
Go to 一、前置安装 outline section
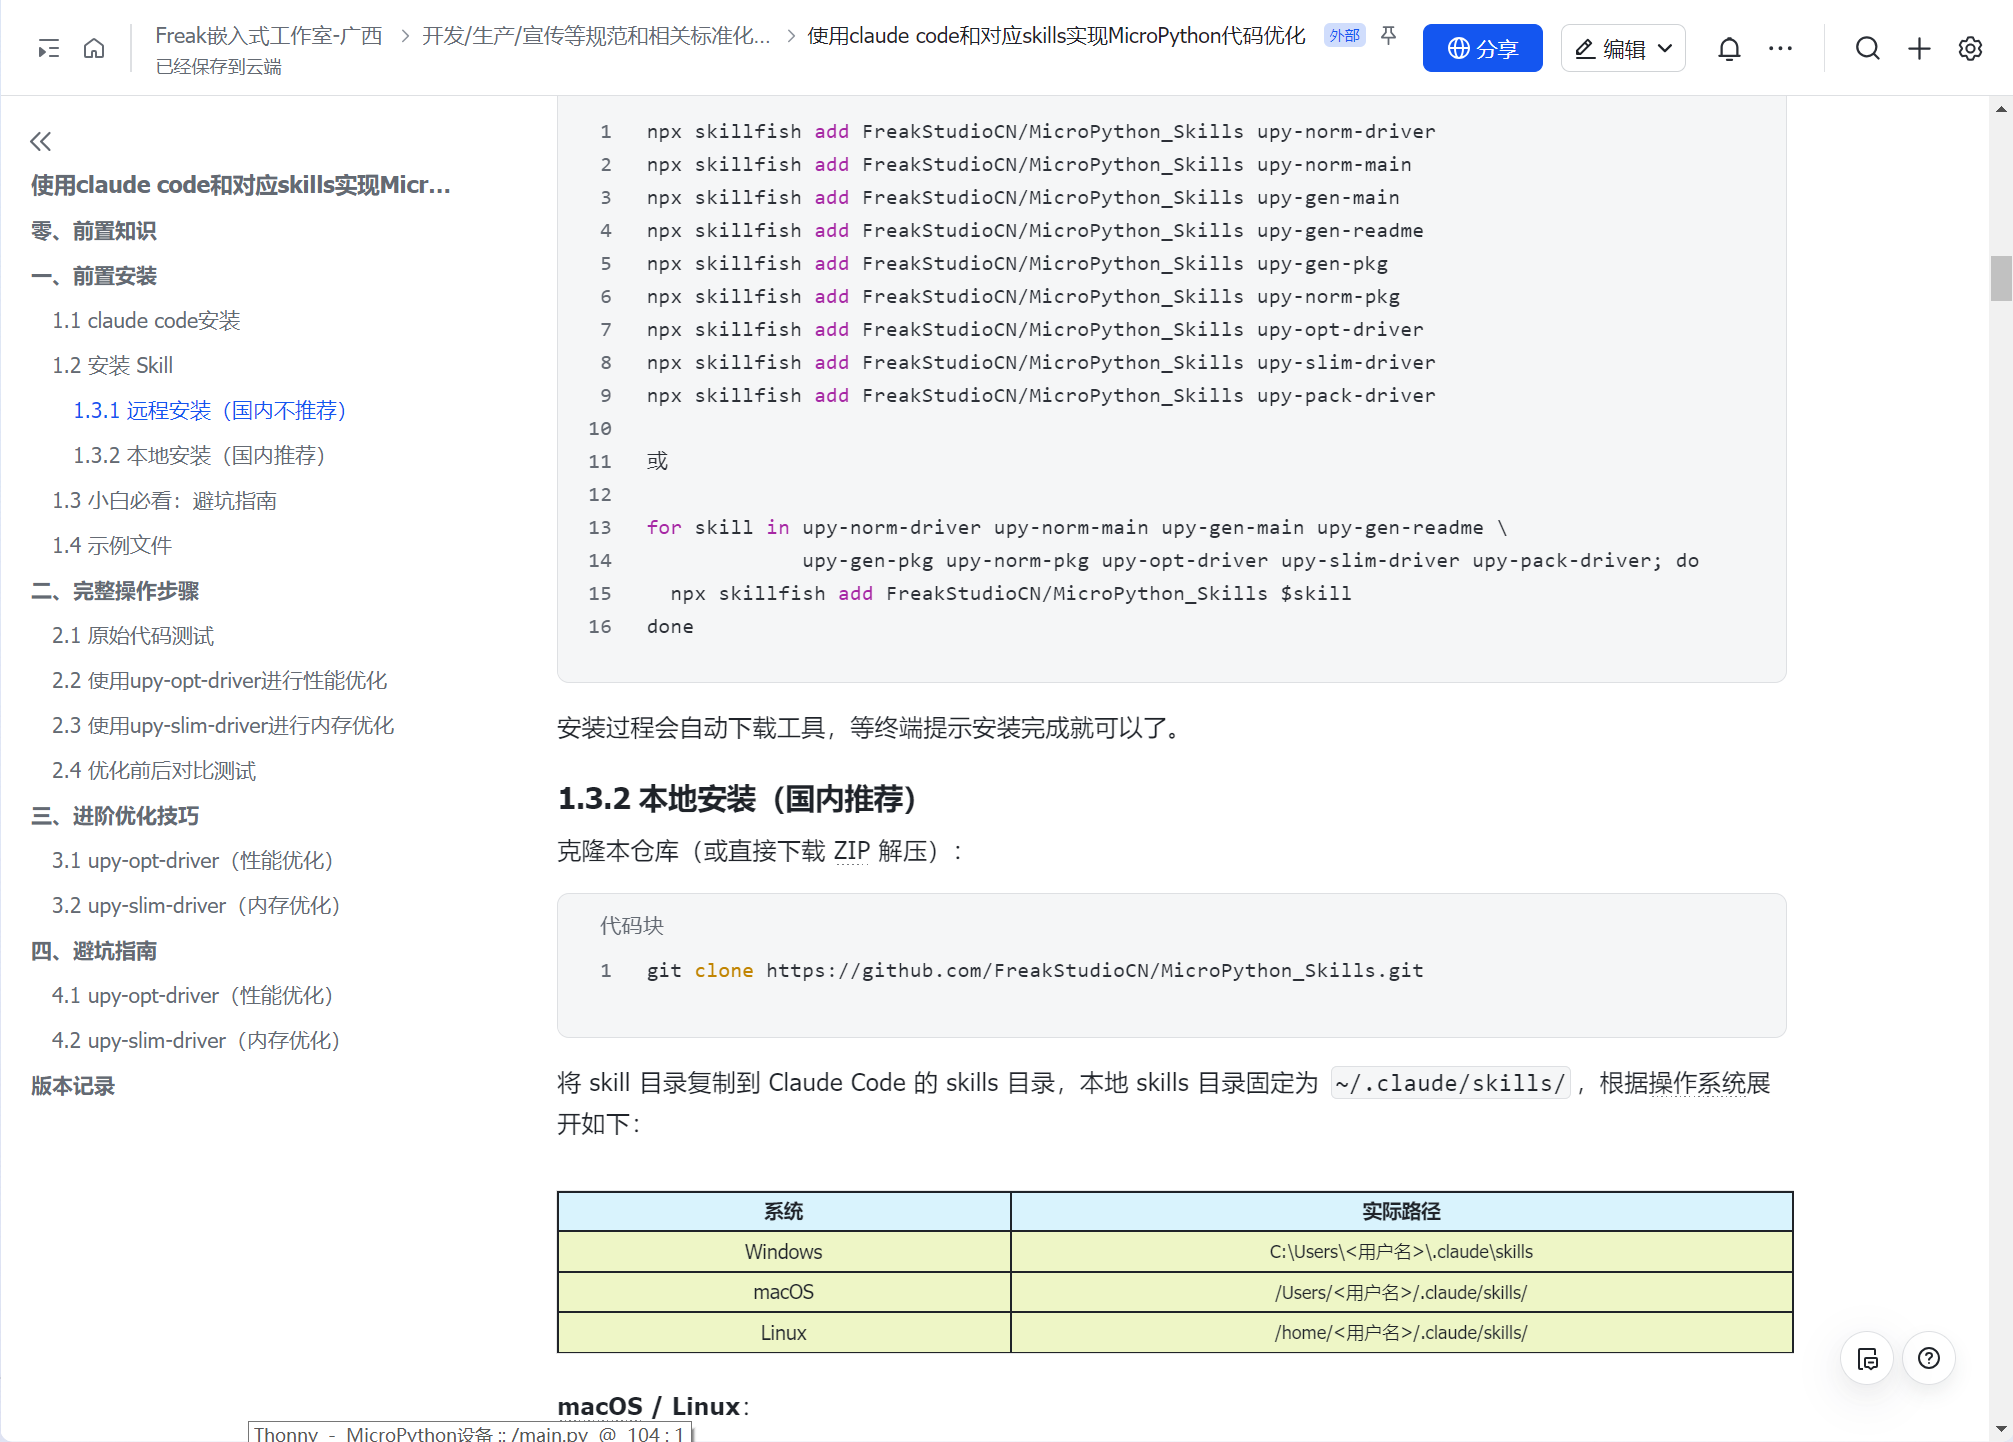[94, 276]
